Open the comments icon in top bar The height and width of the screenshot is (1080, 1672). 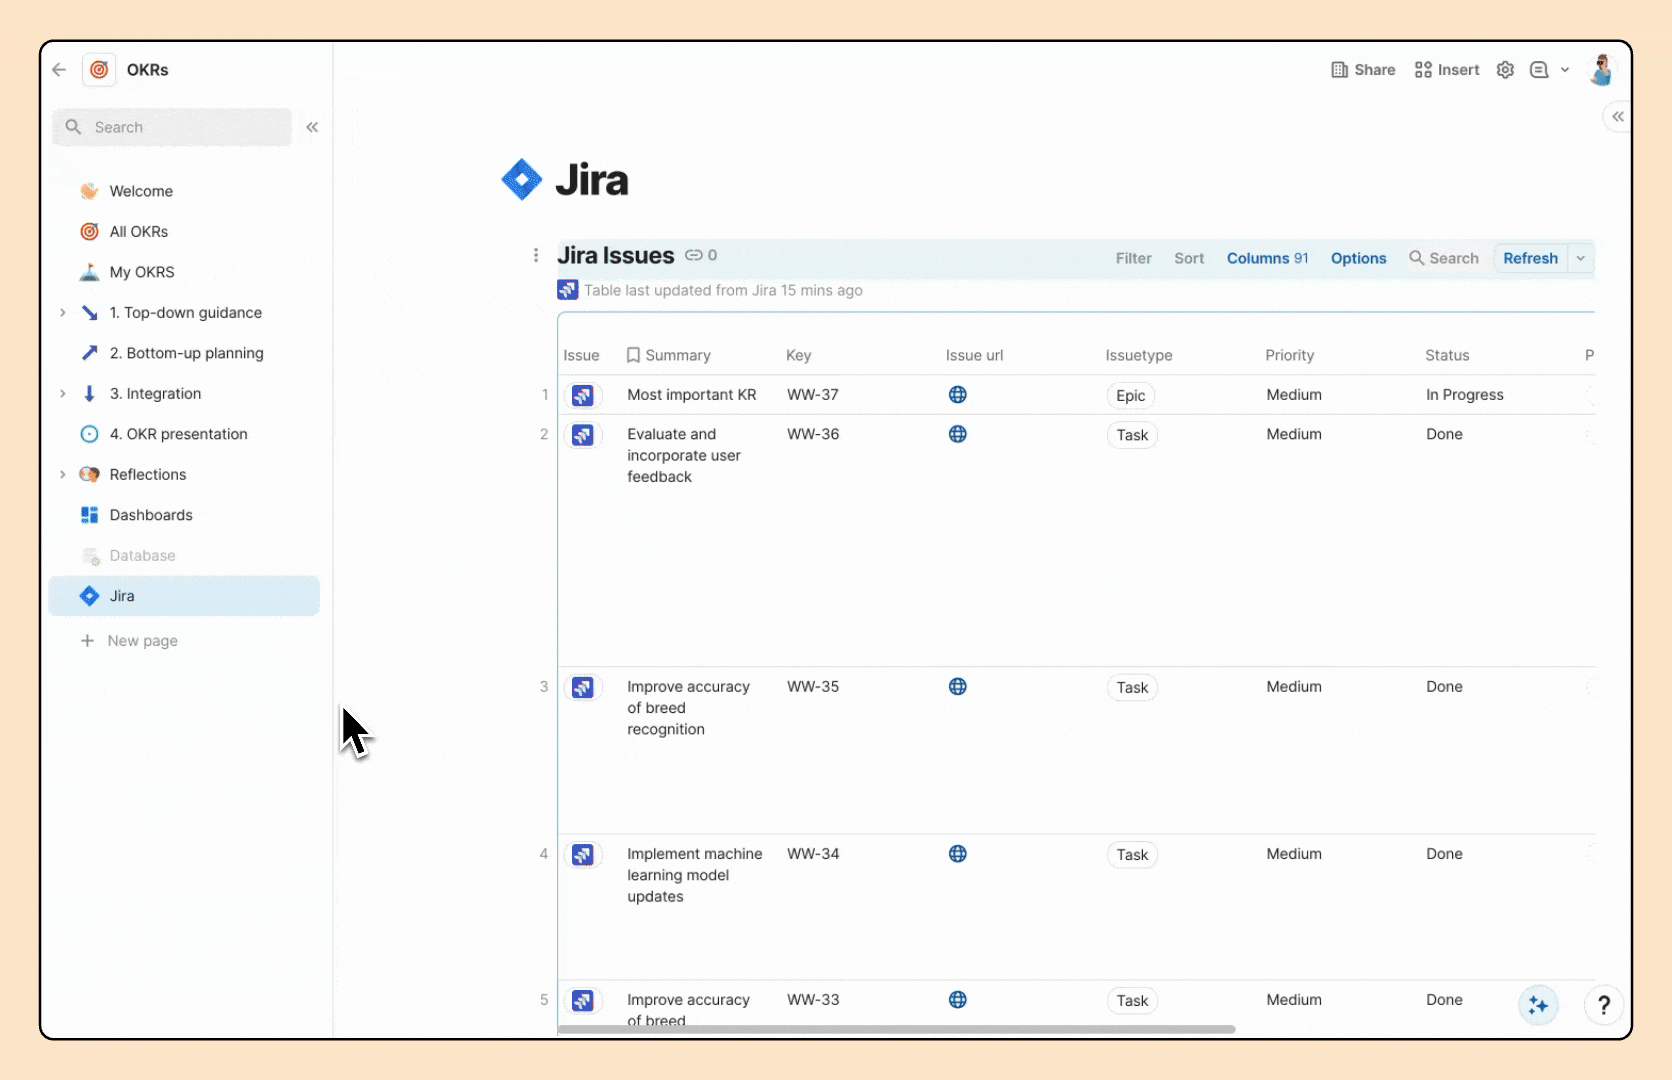1539,70
